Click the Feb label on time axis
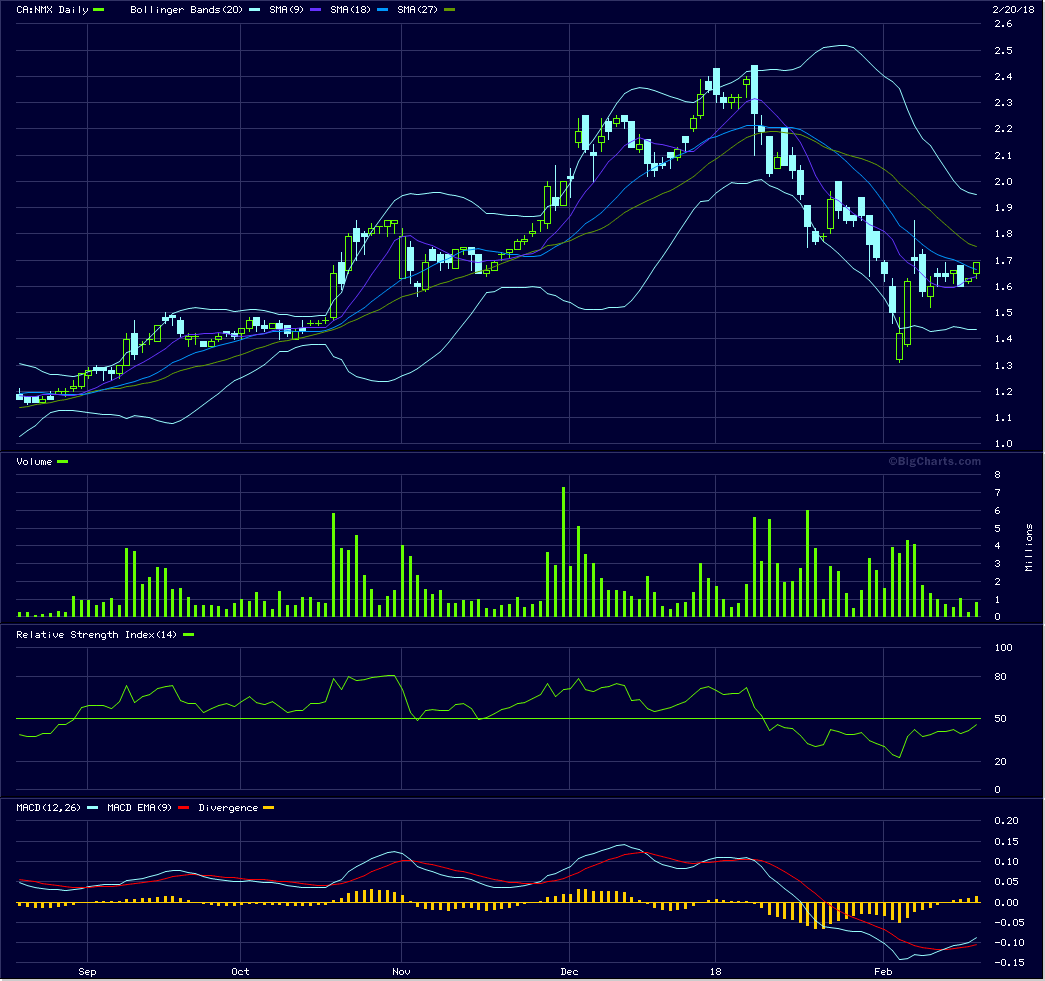The height and width of the screenshot is (981, 1045). point(883,971)
